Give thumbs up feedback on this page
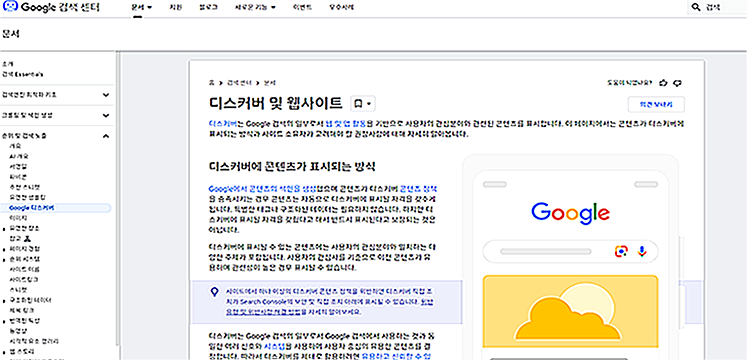Screen dimensions: 747x360 coord(663,83)
